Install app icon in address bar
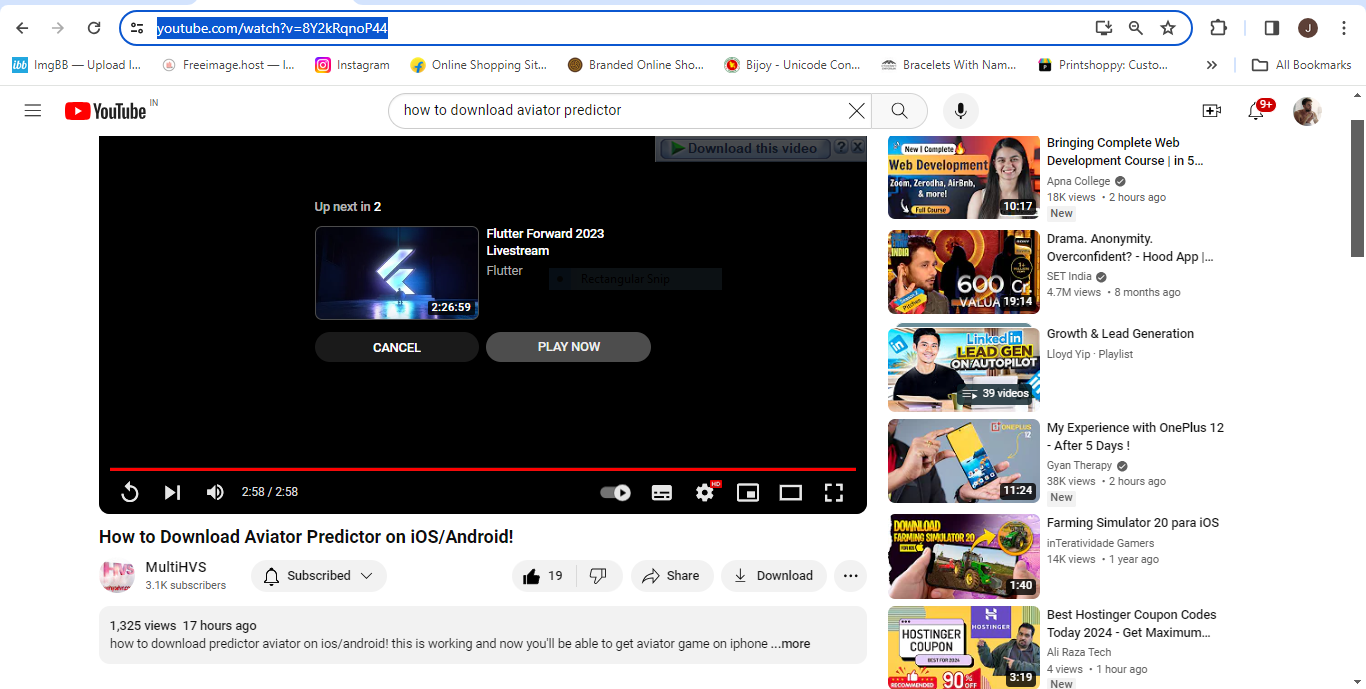Image resolution: width=1366 pixels, height=689 pixels. click(x=1104, y=28)
